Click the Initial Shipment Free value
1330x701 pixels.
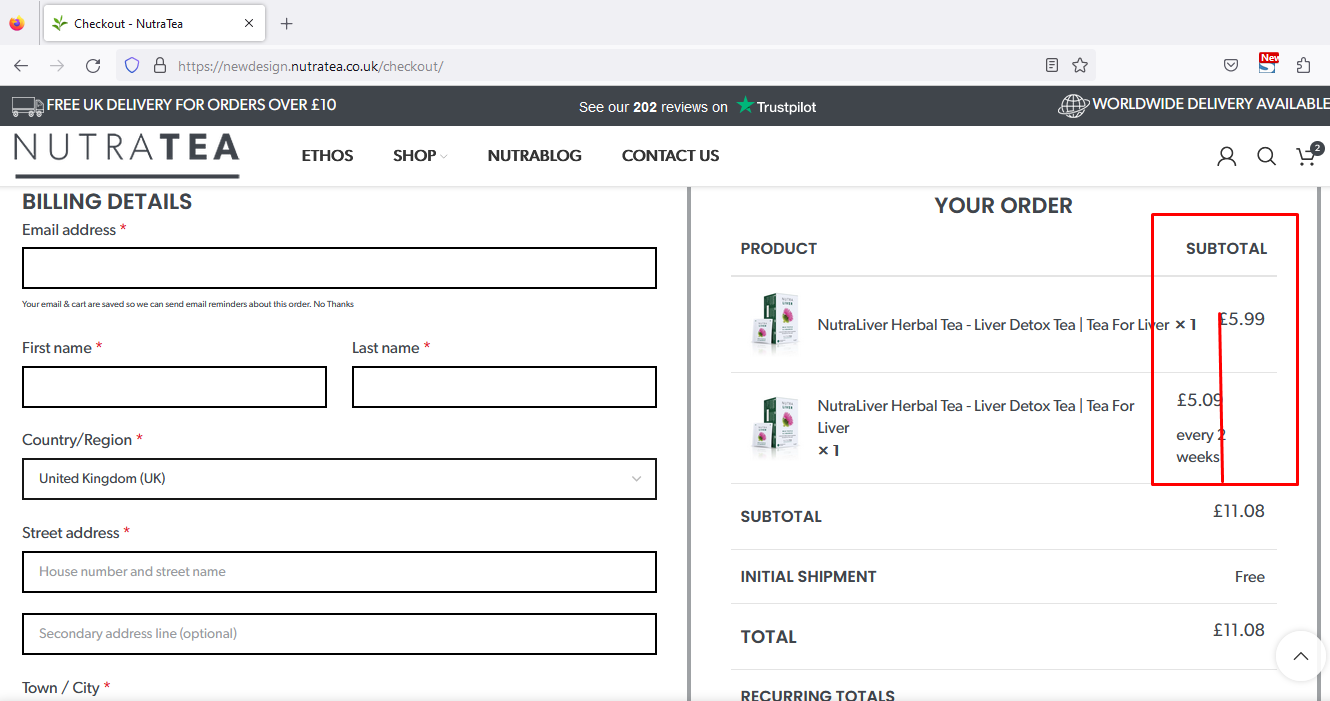pyautogui.click(x=1250, y=577)
